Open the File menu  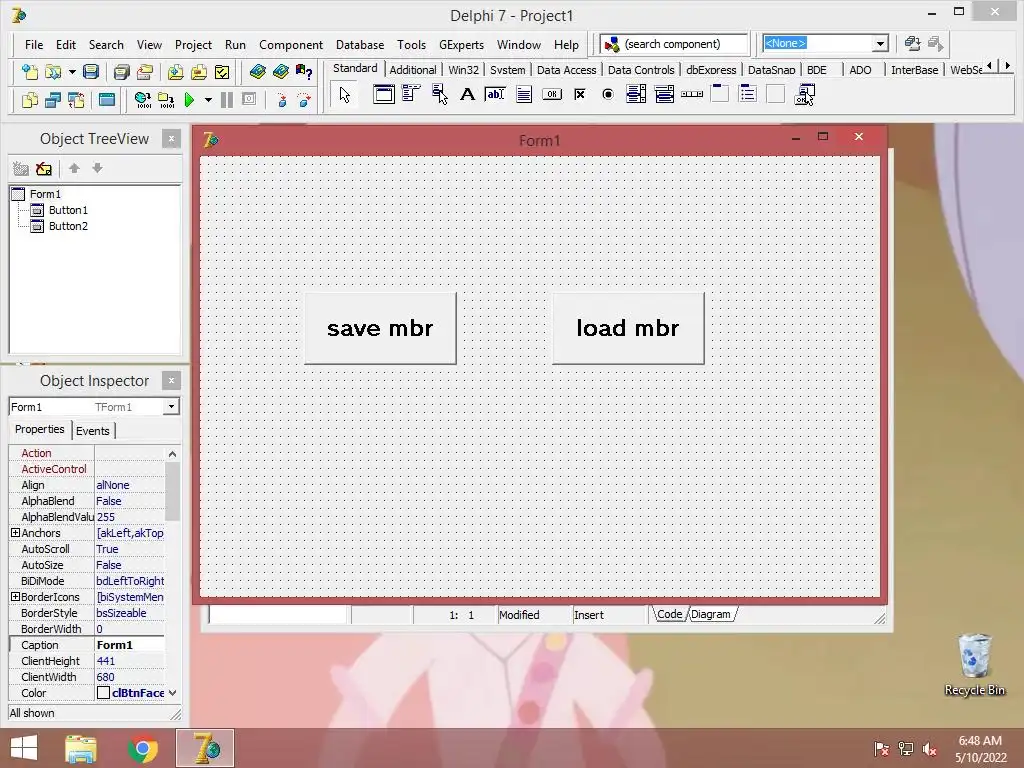click(34, 44)
